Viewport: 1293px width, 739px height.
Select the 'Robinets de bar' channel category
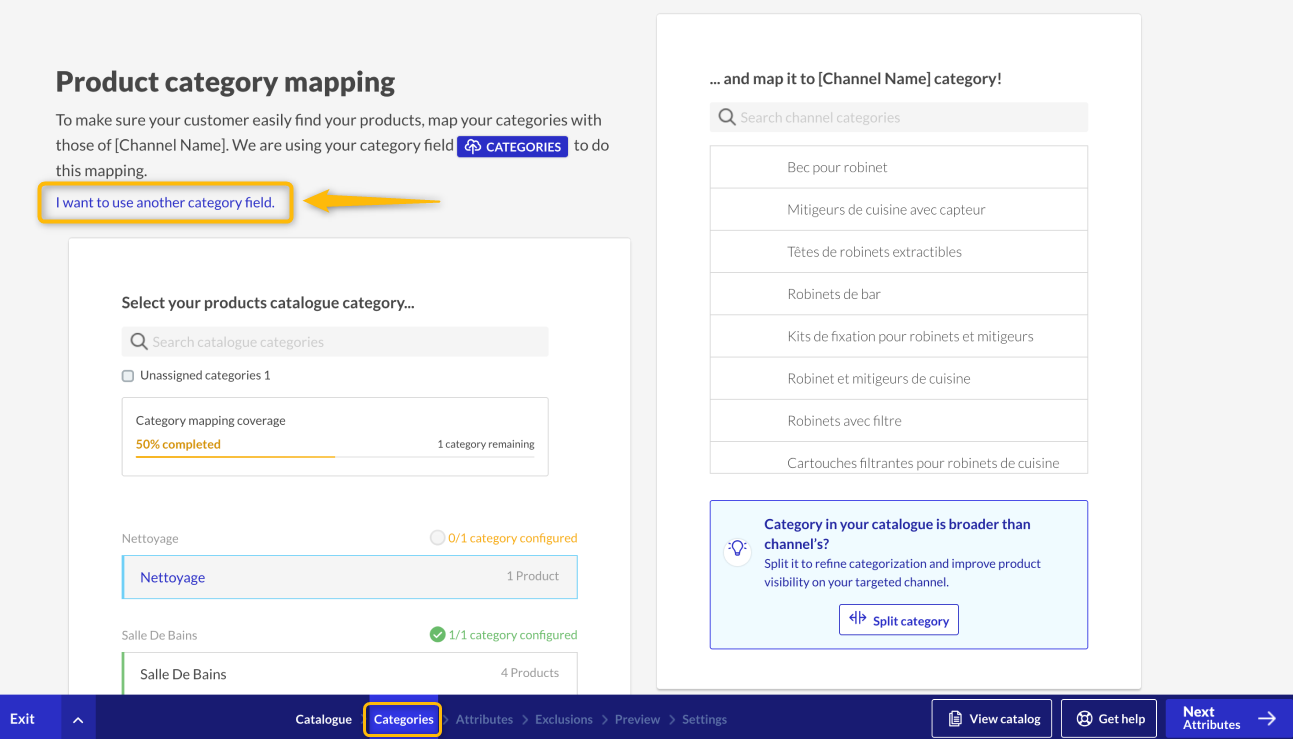899,294
